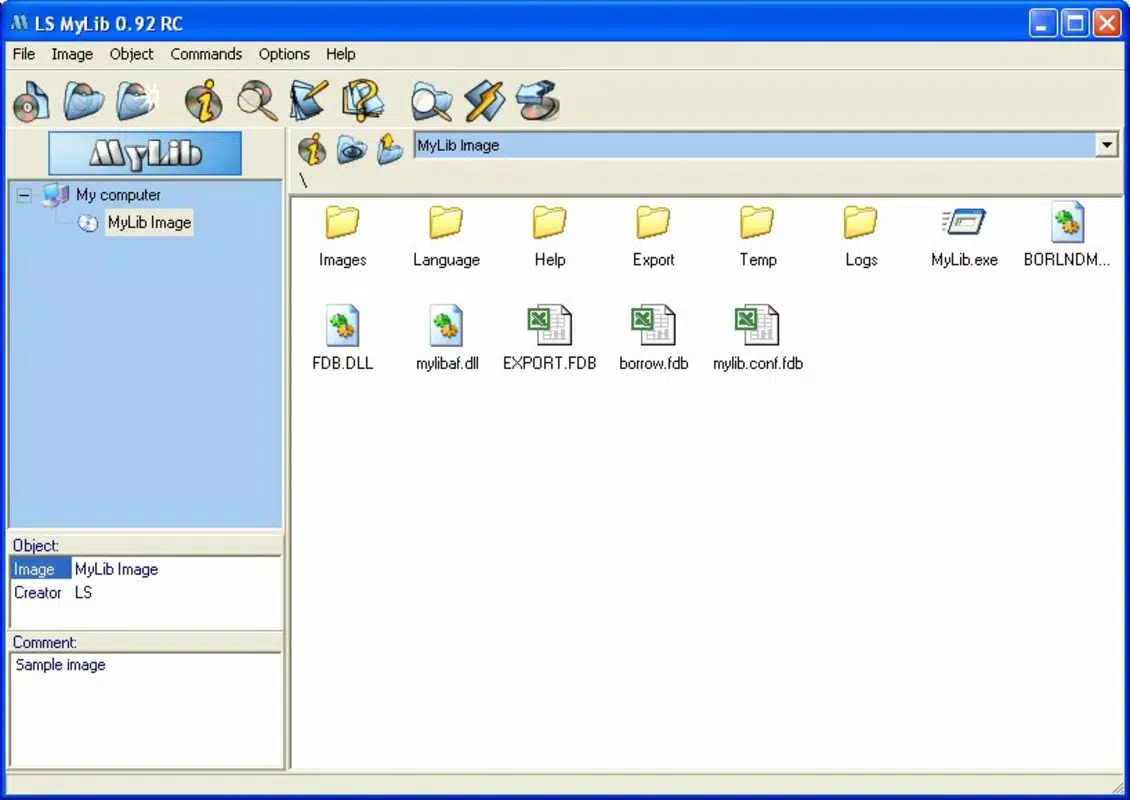1130x800 pixels.
Task: Select the Export folder
Action: click(654, 237)
